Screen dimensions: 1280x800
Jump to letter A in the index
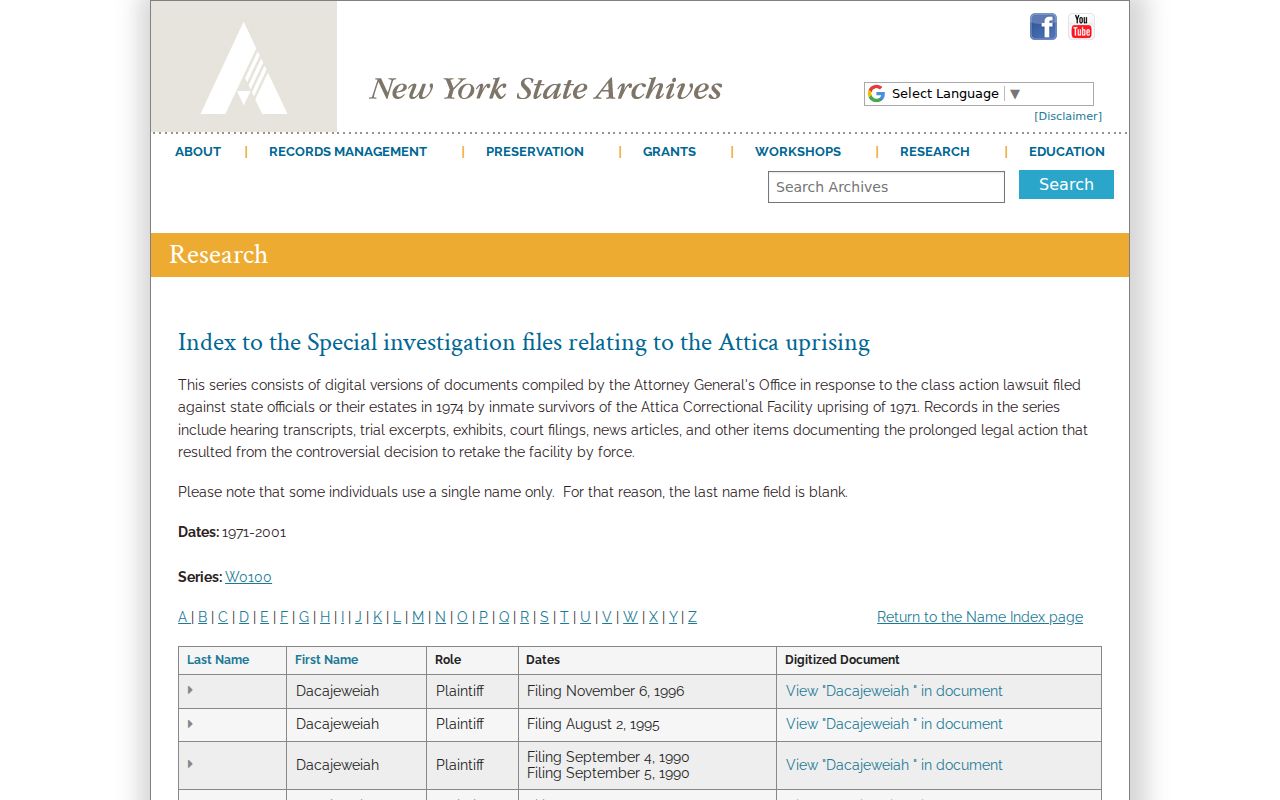pos(183,617)
